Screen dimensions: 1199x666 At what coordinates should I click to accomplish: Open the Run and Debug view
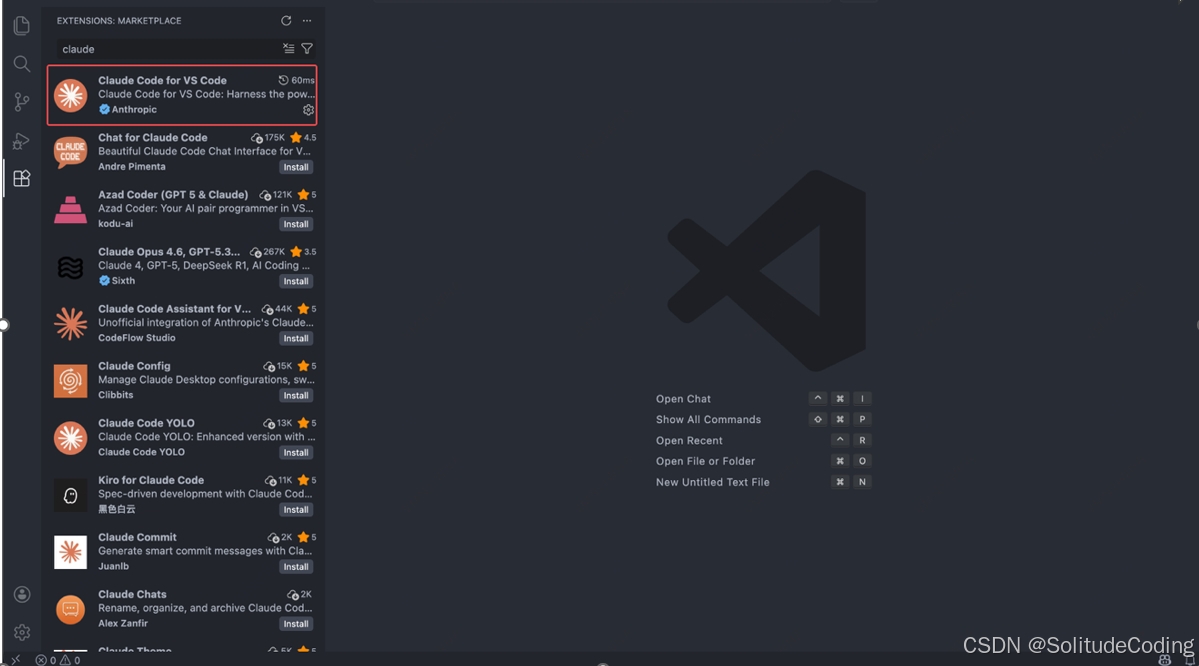pyautogui.click(x=21, y=141)
